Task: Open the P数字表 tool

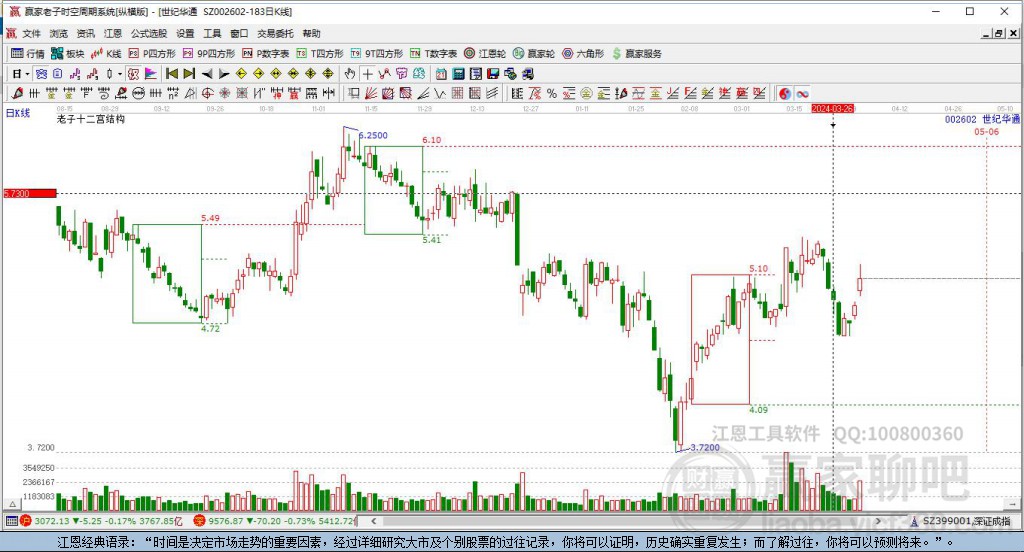Action: tap(265, 54)
